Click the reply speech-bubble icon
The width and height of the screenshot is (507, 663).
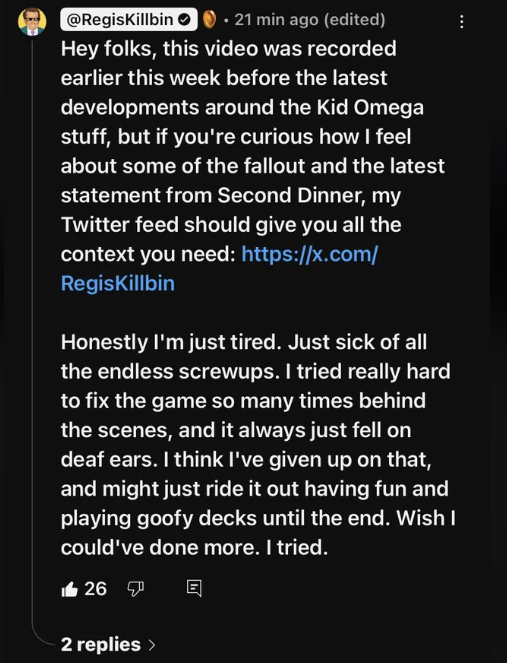click(194, 588)
